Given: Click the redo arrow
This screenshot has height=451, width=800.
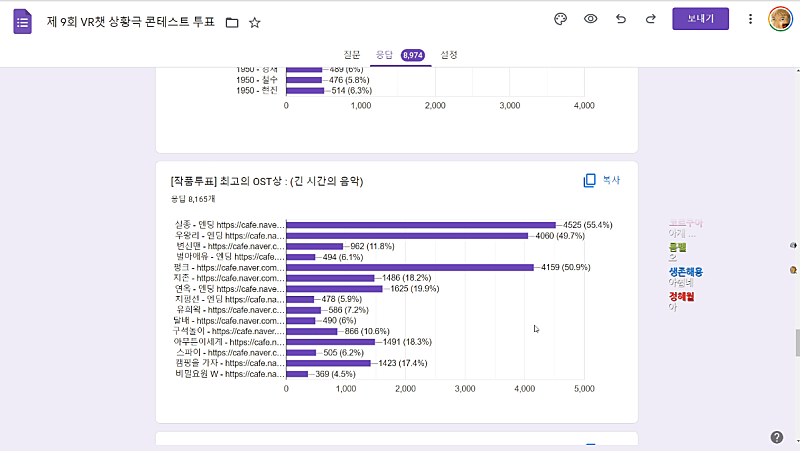Looking at the screenshot, I should coord(651,19).
